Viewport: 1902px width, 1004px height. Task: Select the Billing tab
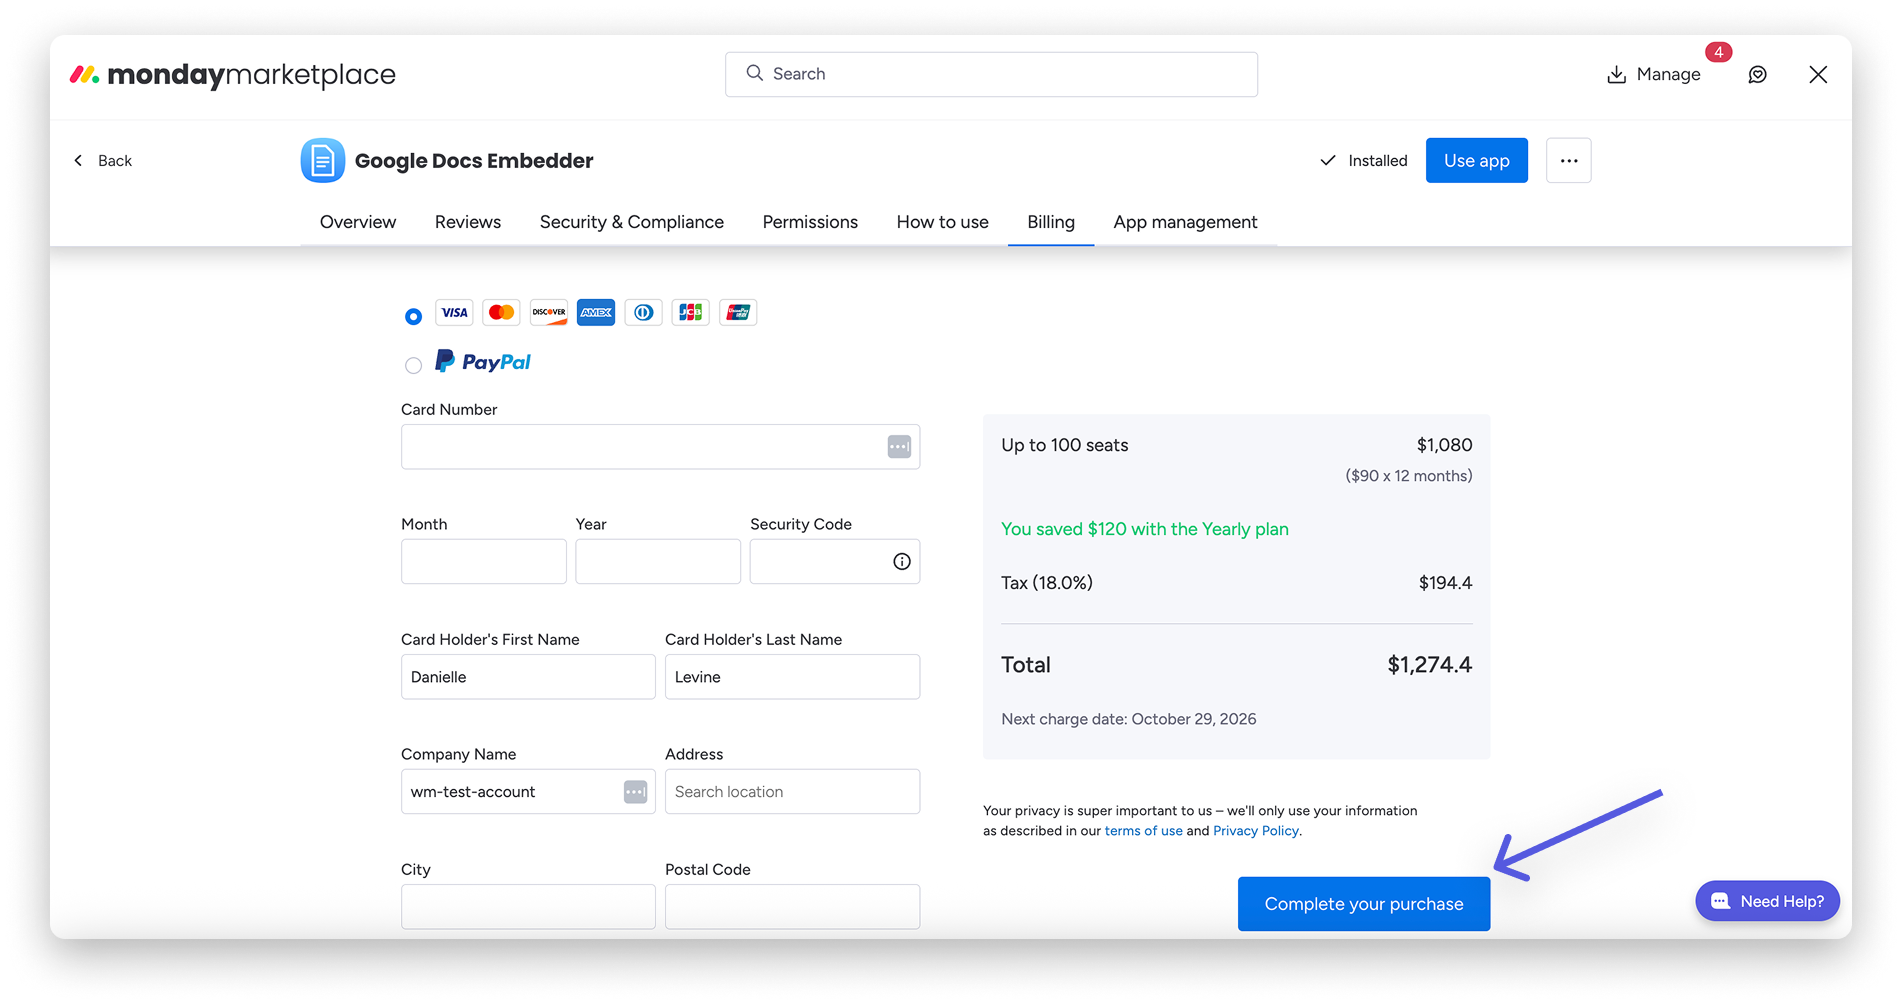1051,222
